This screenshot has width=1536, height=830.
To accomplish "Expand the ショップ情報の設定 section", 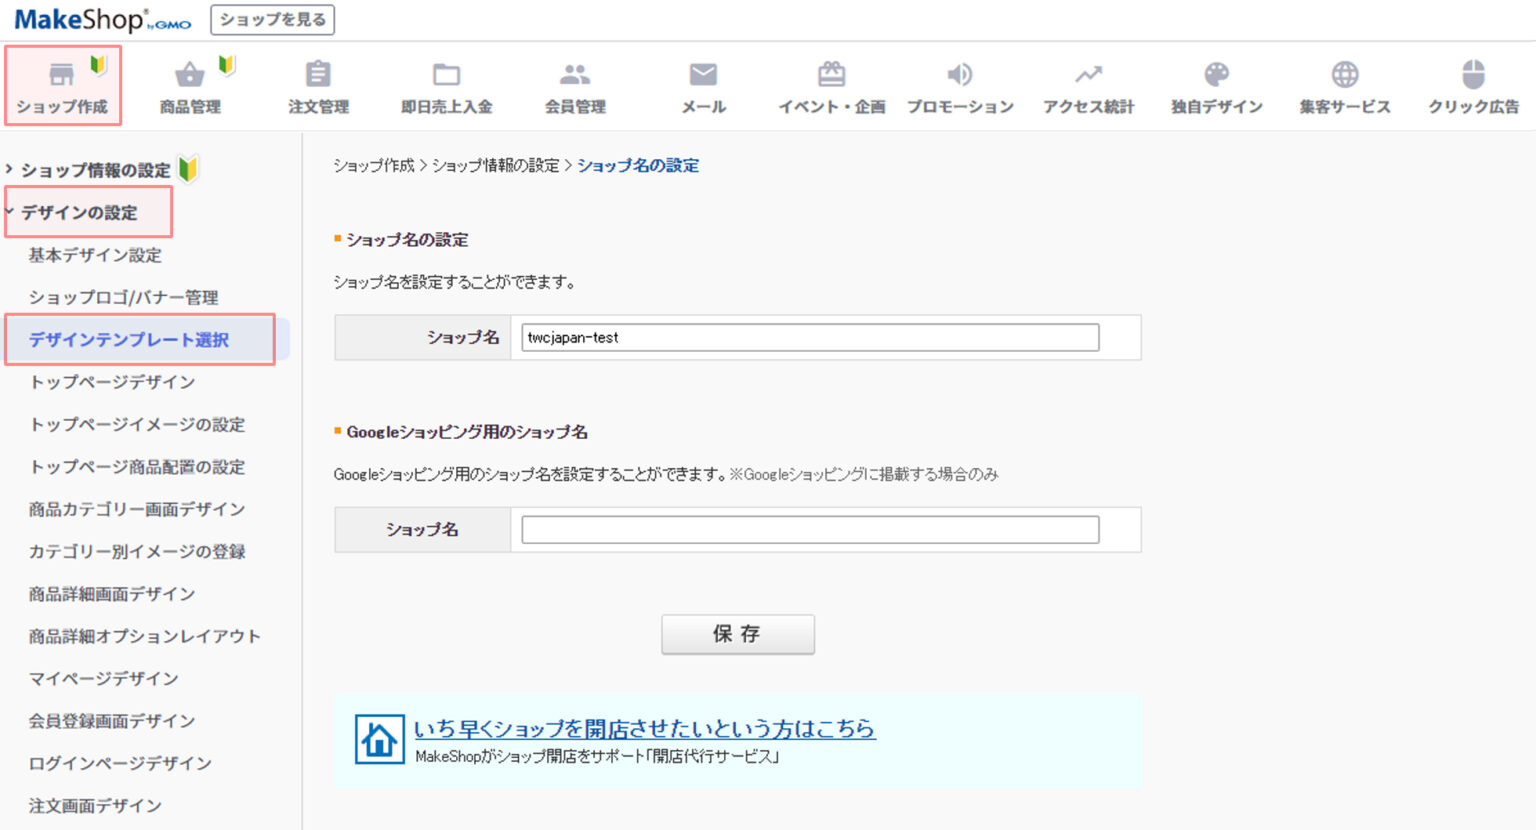I will pyautogui.click(x=95, y=169).
